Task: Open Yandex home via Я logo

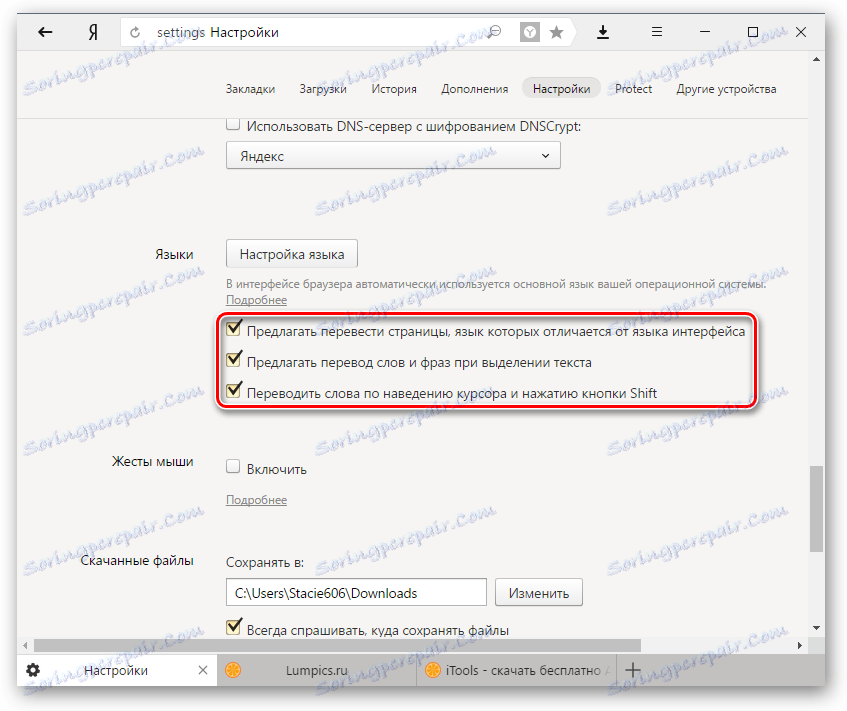Action: click(x=93, y=32)
